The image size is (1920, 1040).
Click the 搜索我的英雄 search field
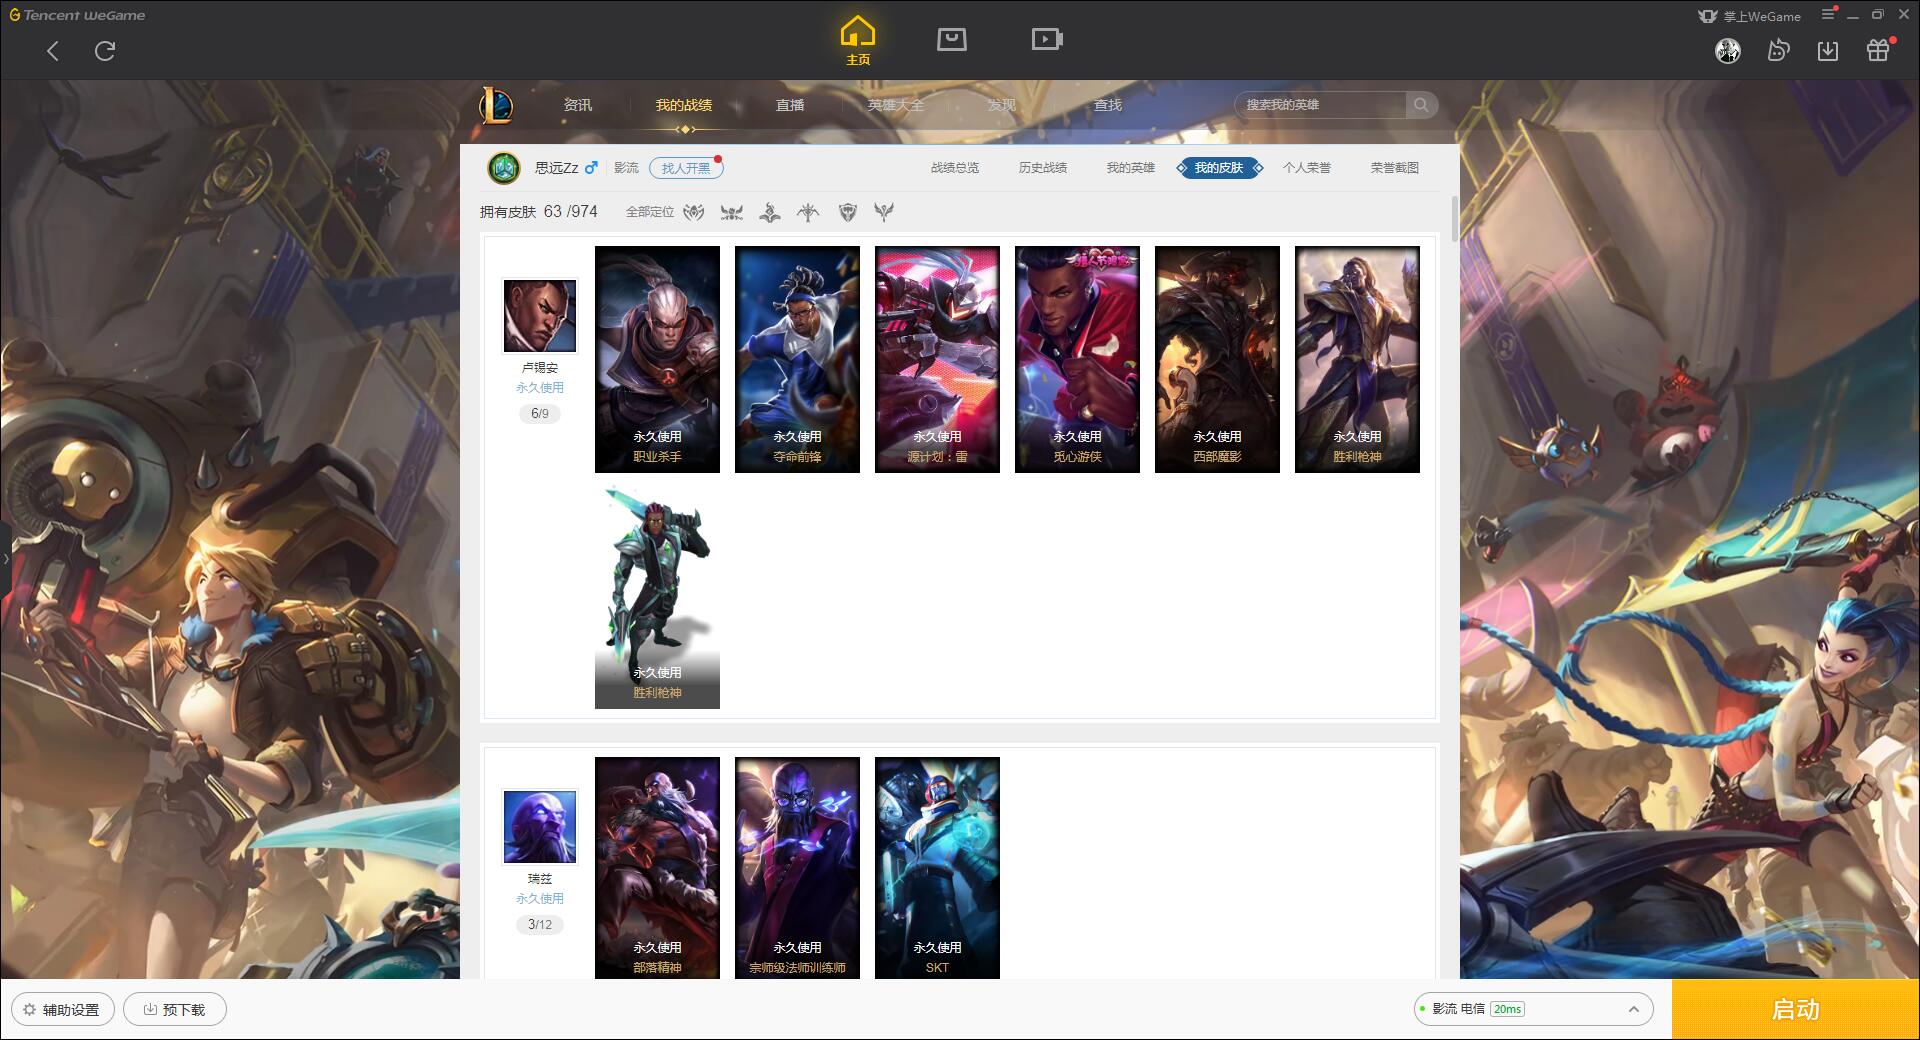pos(1320,105)
